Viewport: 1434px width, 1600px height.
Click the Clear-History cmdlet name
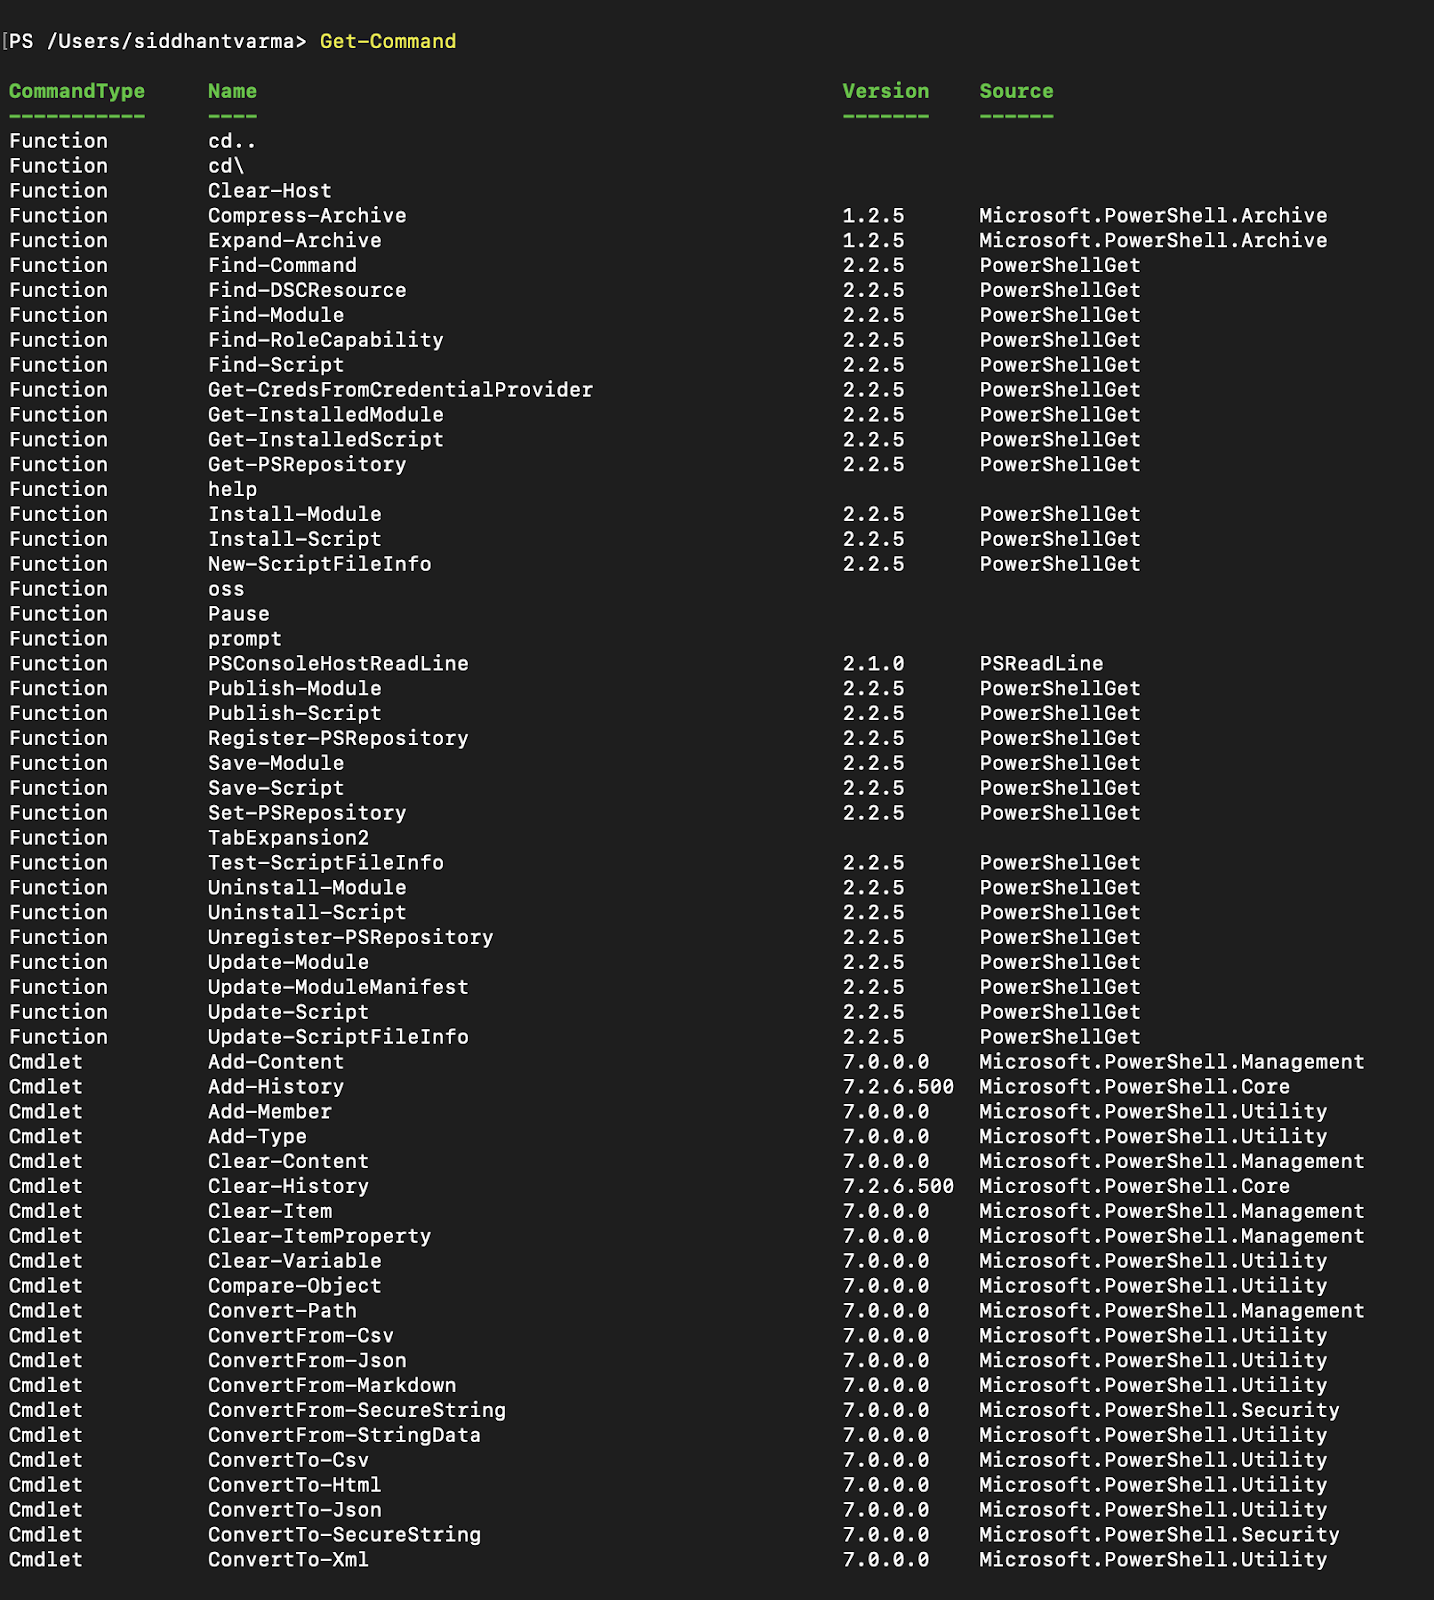288,1187
